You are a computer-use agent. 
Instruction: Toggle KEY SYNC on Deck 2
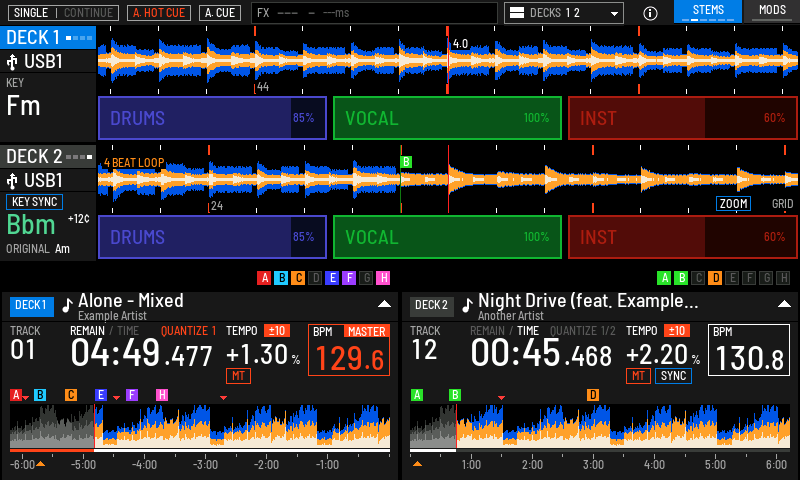click(34, 202)
